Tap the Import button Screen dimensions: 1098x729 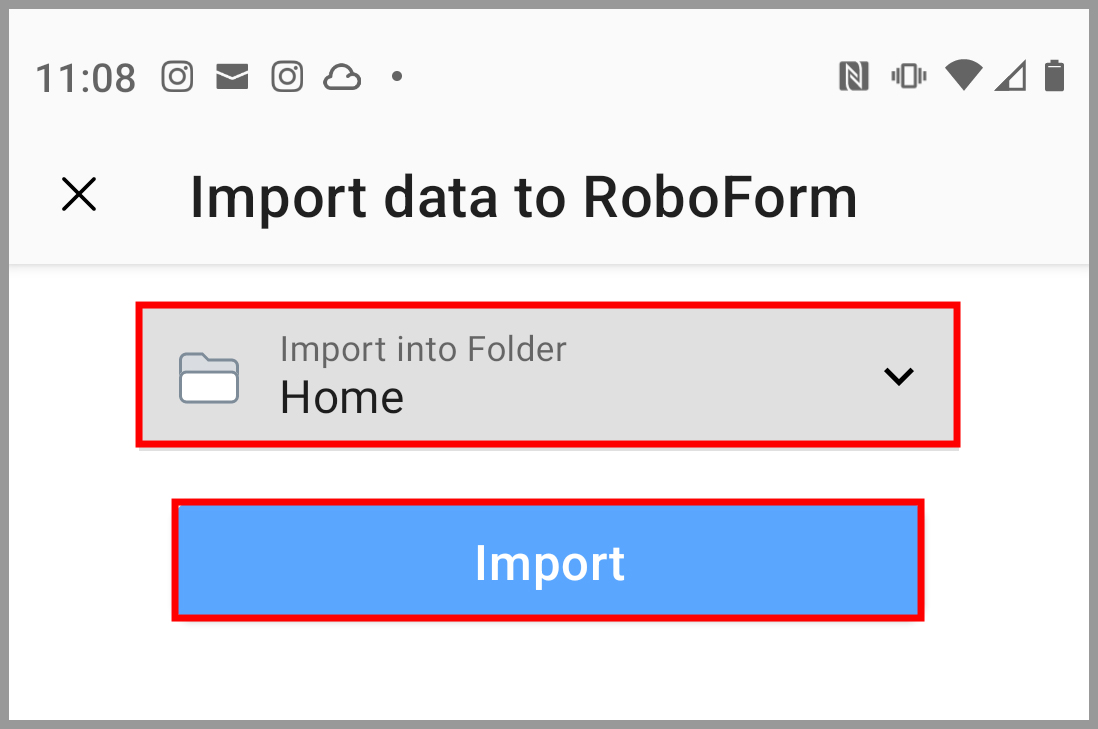tap(548, 561)
